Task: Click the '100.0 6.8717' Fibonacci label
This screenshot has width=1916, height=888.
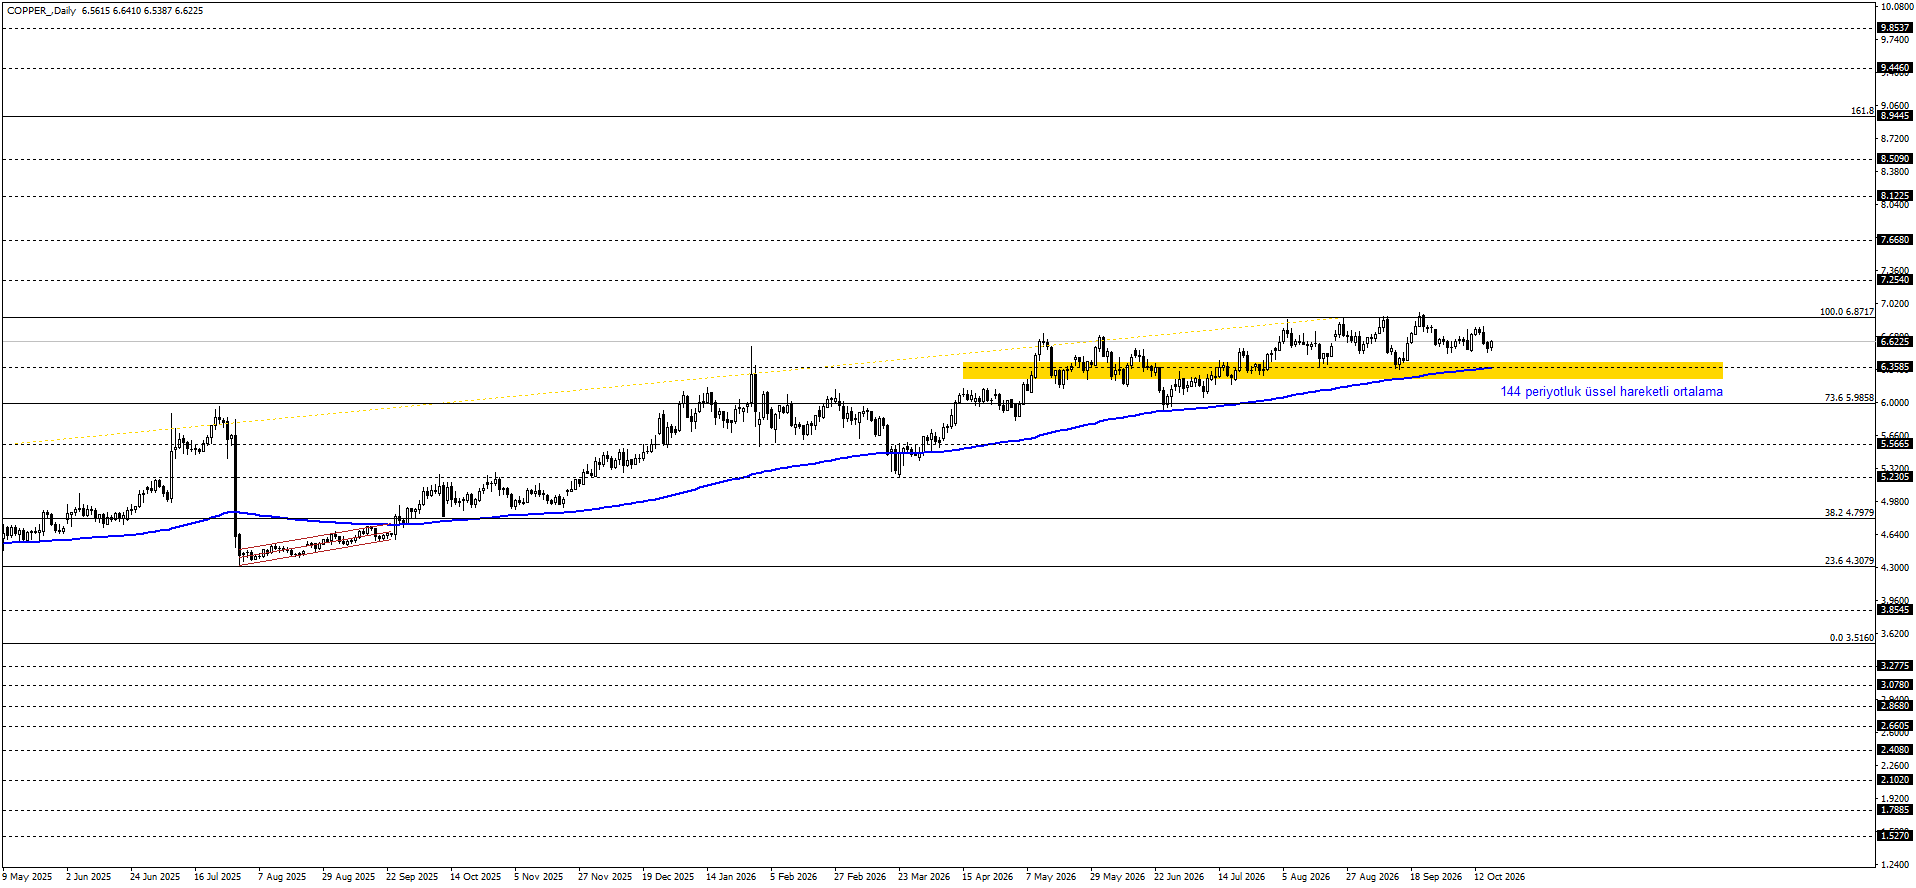Action: (x=1846, y=312)
